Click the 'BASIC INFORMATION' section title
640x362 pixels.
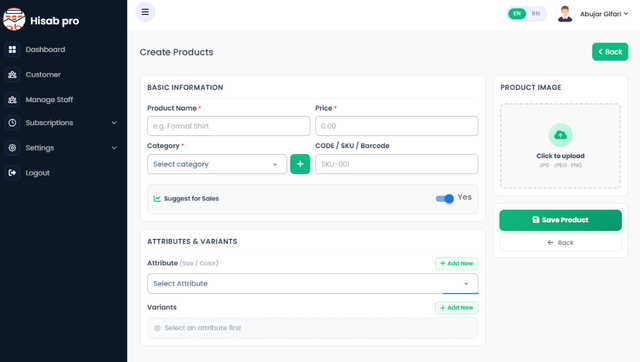click(x=185, y=87)
